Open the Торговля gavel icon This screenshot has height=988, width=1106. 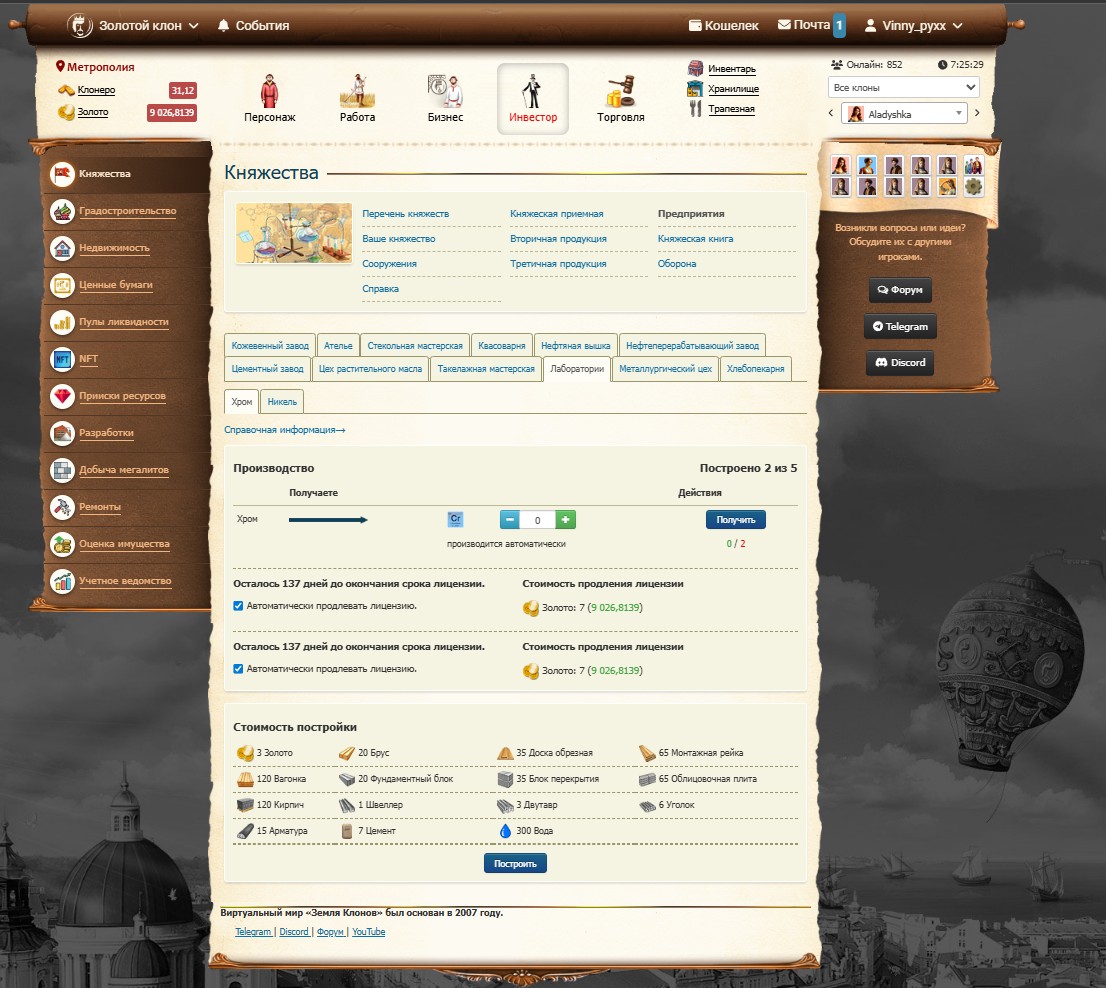[x=621, y=92]
